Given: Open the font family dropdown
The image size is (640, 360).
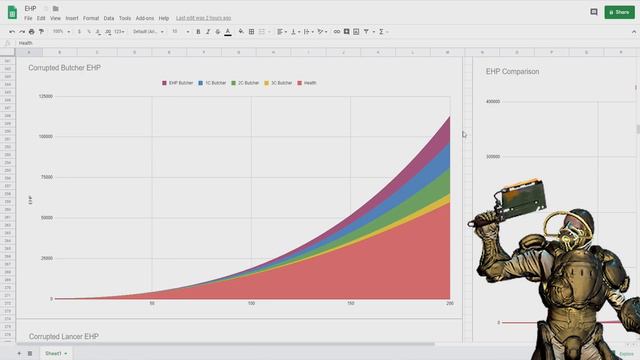Looking at the screenshot, I should click(x=148, y=31).
